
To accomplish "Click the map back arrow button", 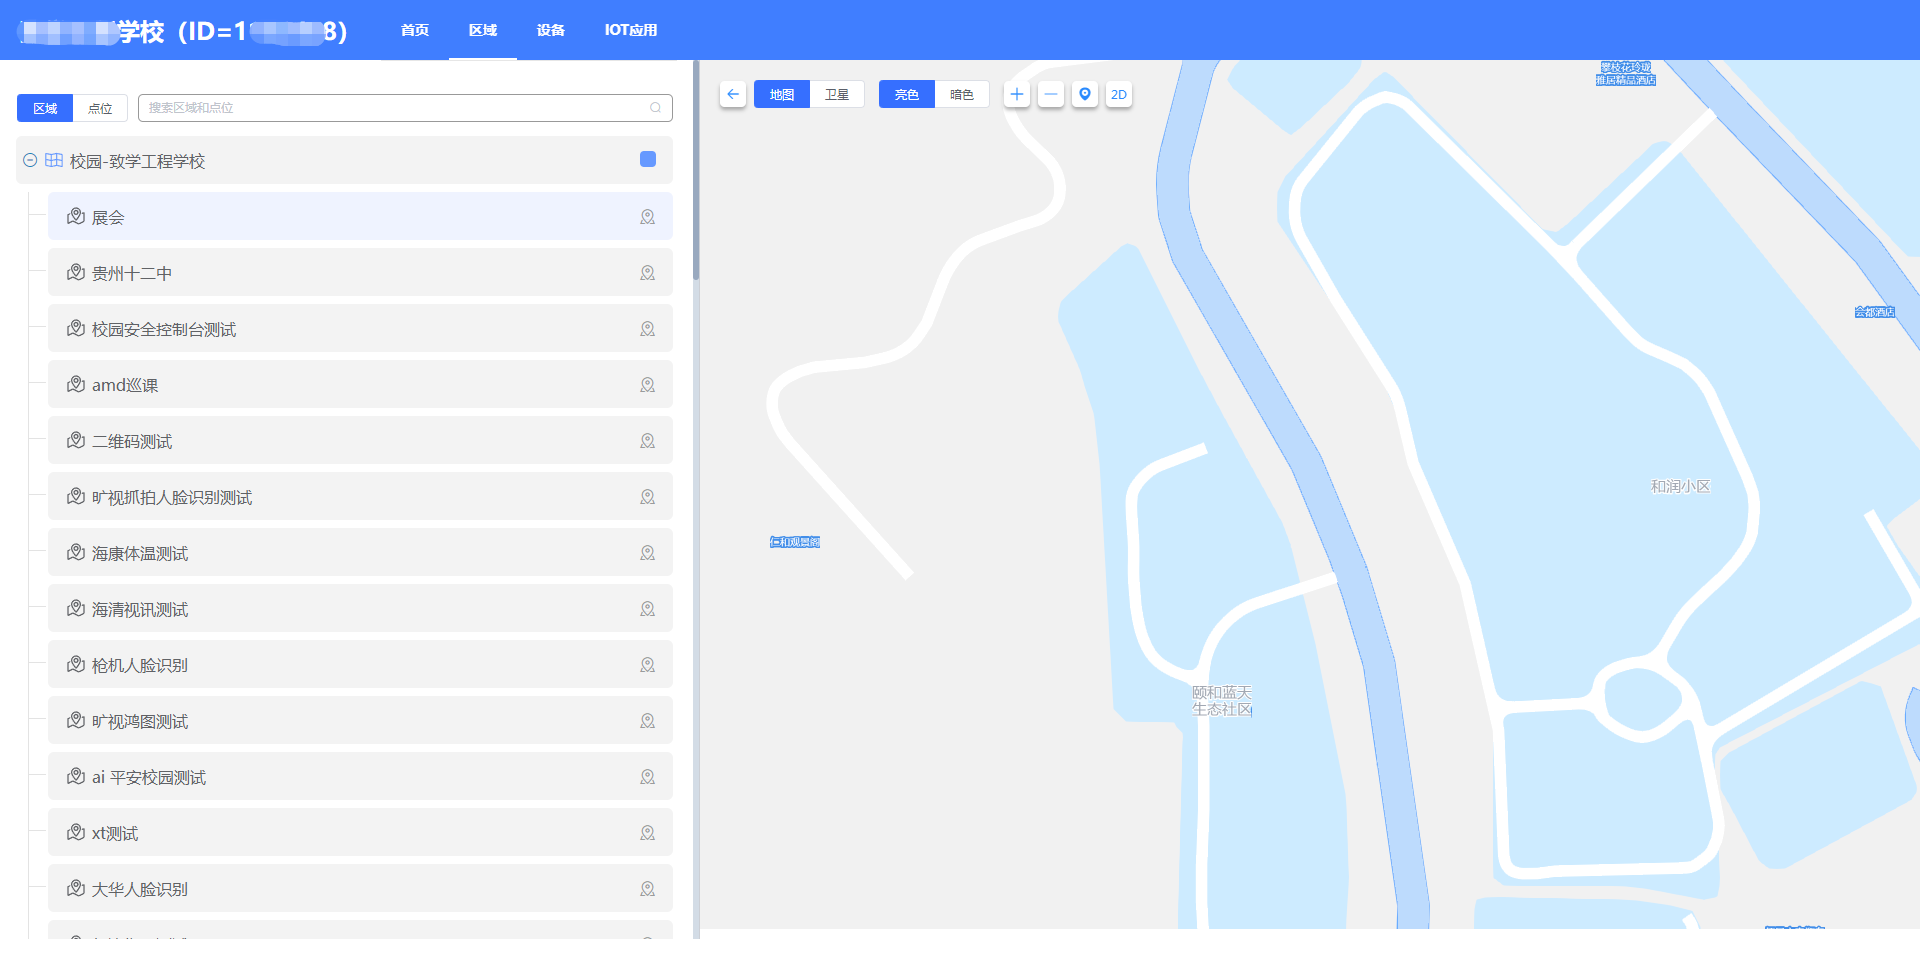I will click(x=733, y=94).
